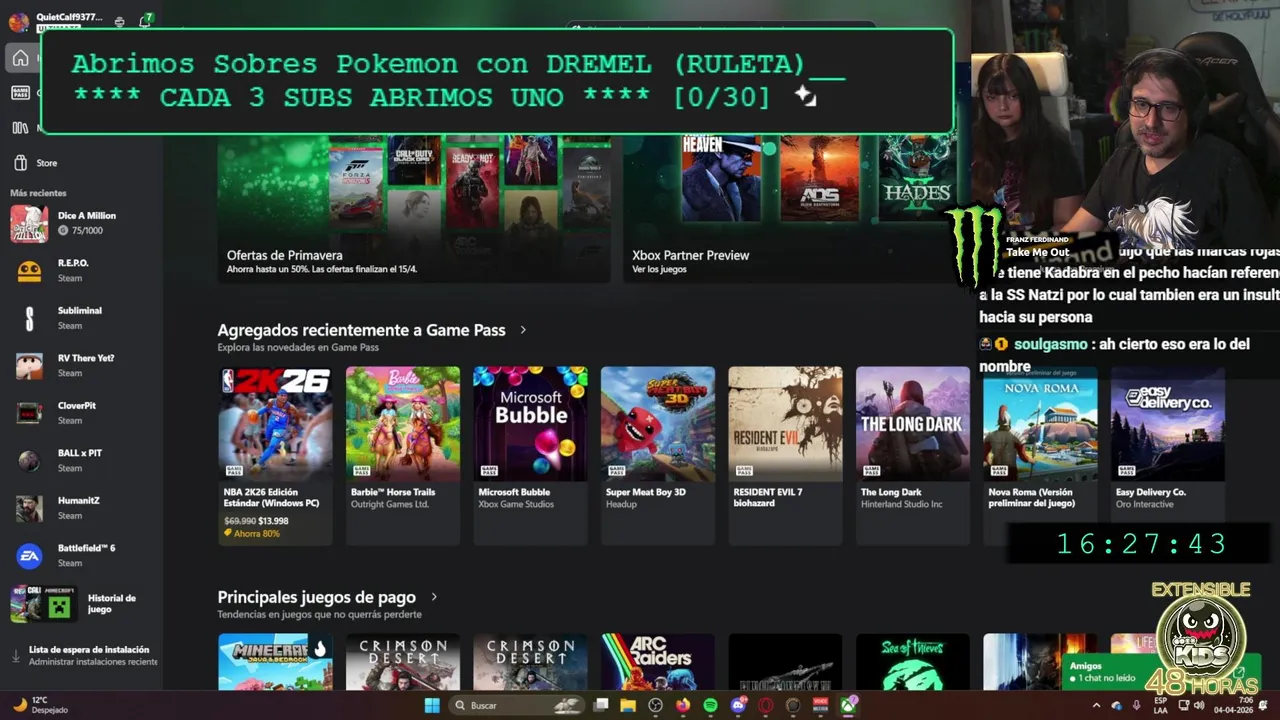The width and height of the screenshot is (1280, 720).
Task: Open Microsoft Bubble game card
Action: [530, 455]
